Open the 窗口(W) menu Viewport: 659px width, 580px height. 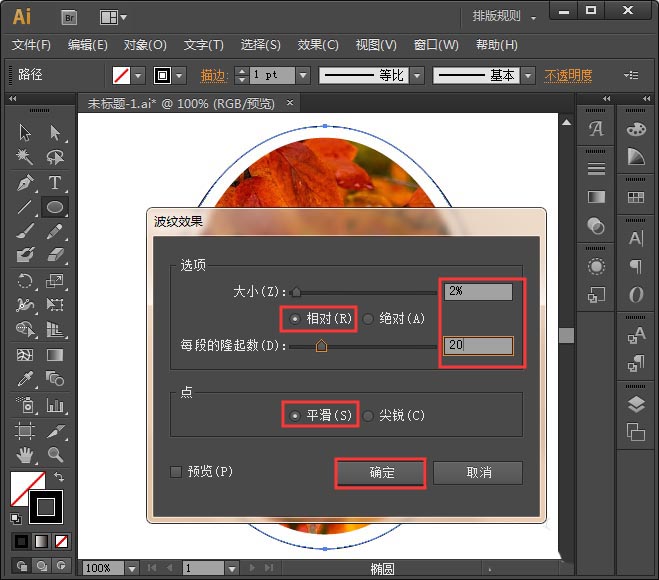click(436, 45)
